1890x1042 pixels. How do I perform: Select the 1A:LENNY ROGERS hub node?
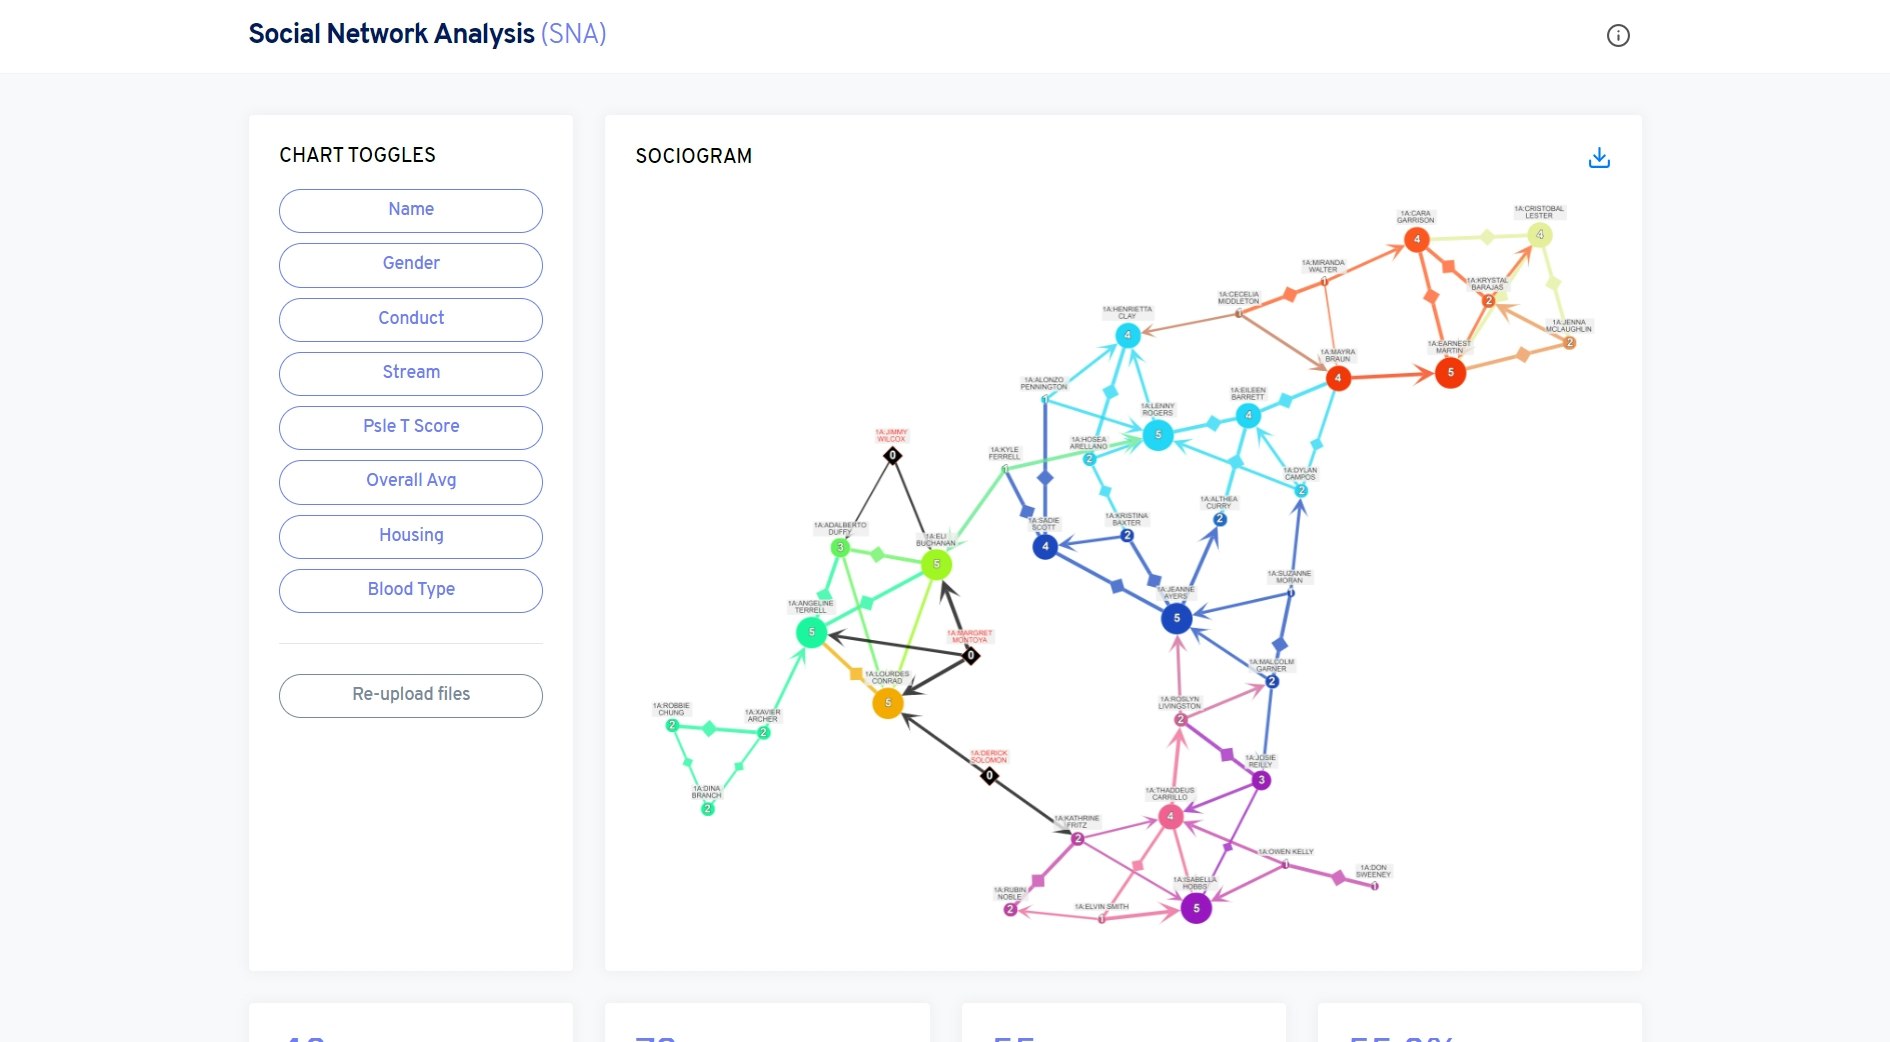[x=1157, y=435]
